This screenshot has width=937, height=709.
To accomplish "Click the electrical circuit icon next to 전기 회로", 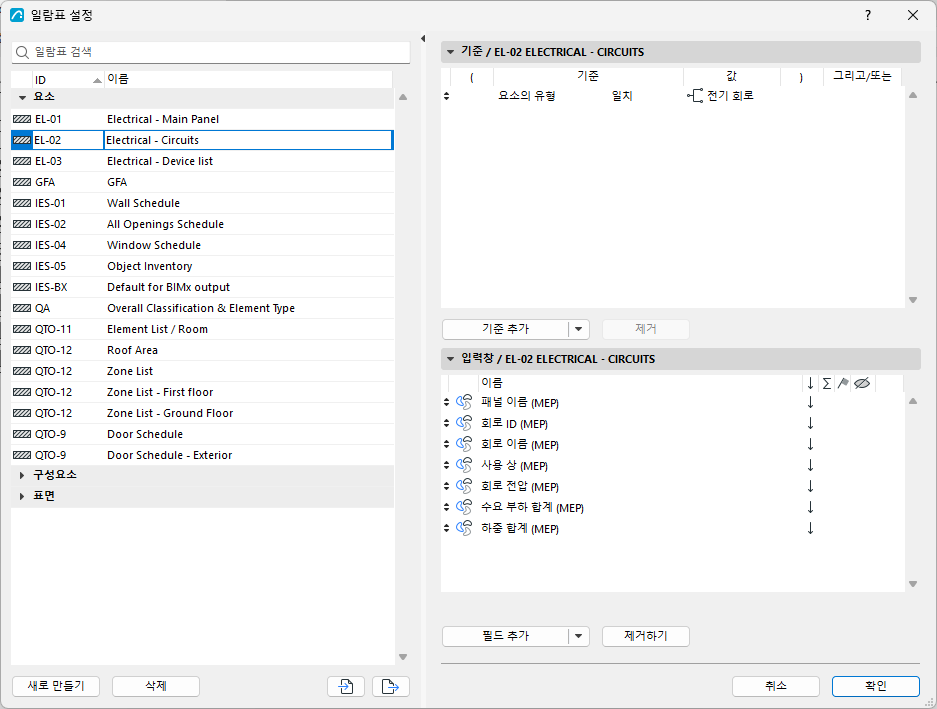I will pos(695,96).
